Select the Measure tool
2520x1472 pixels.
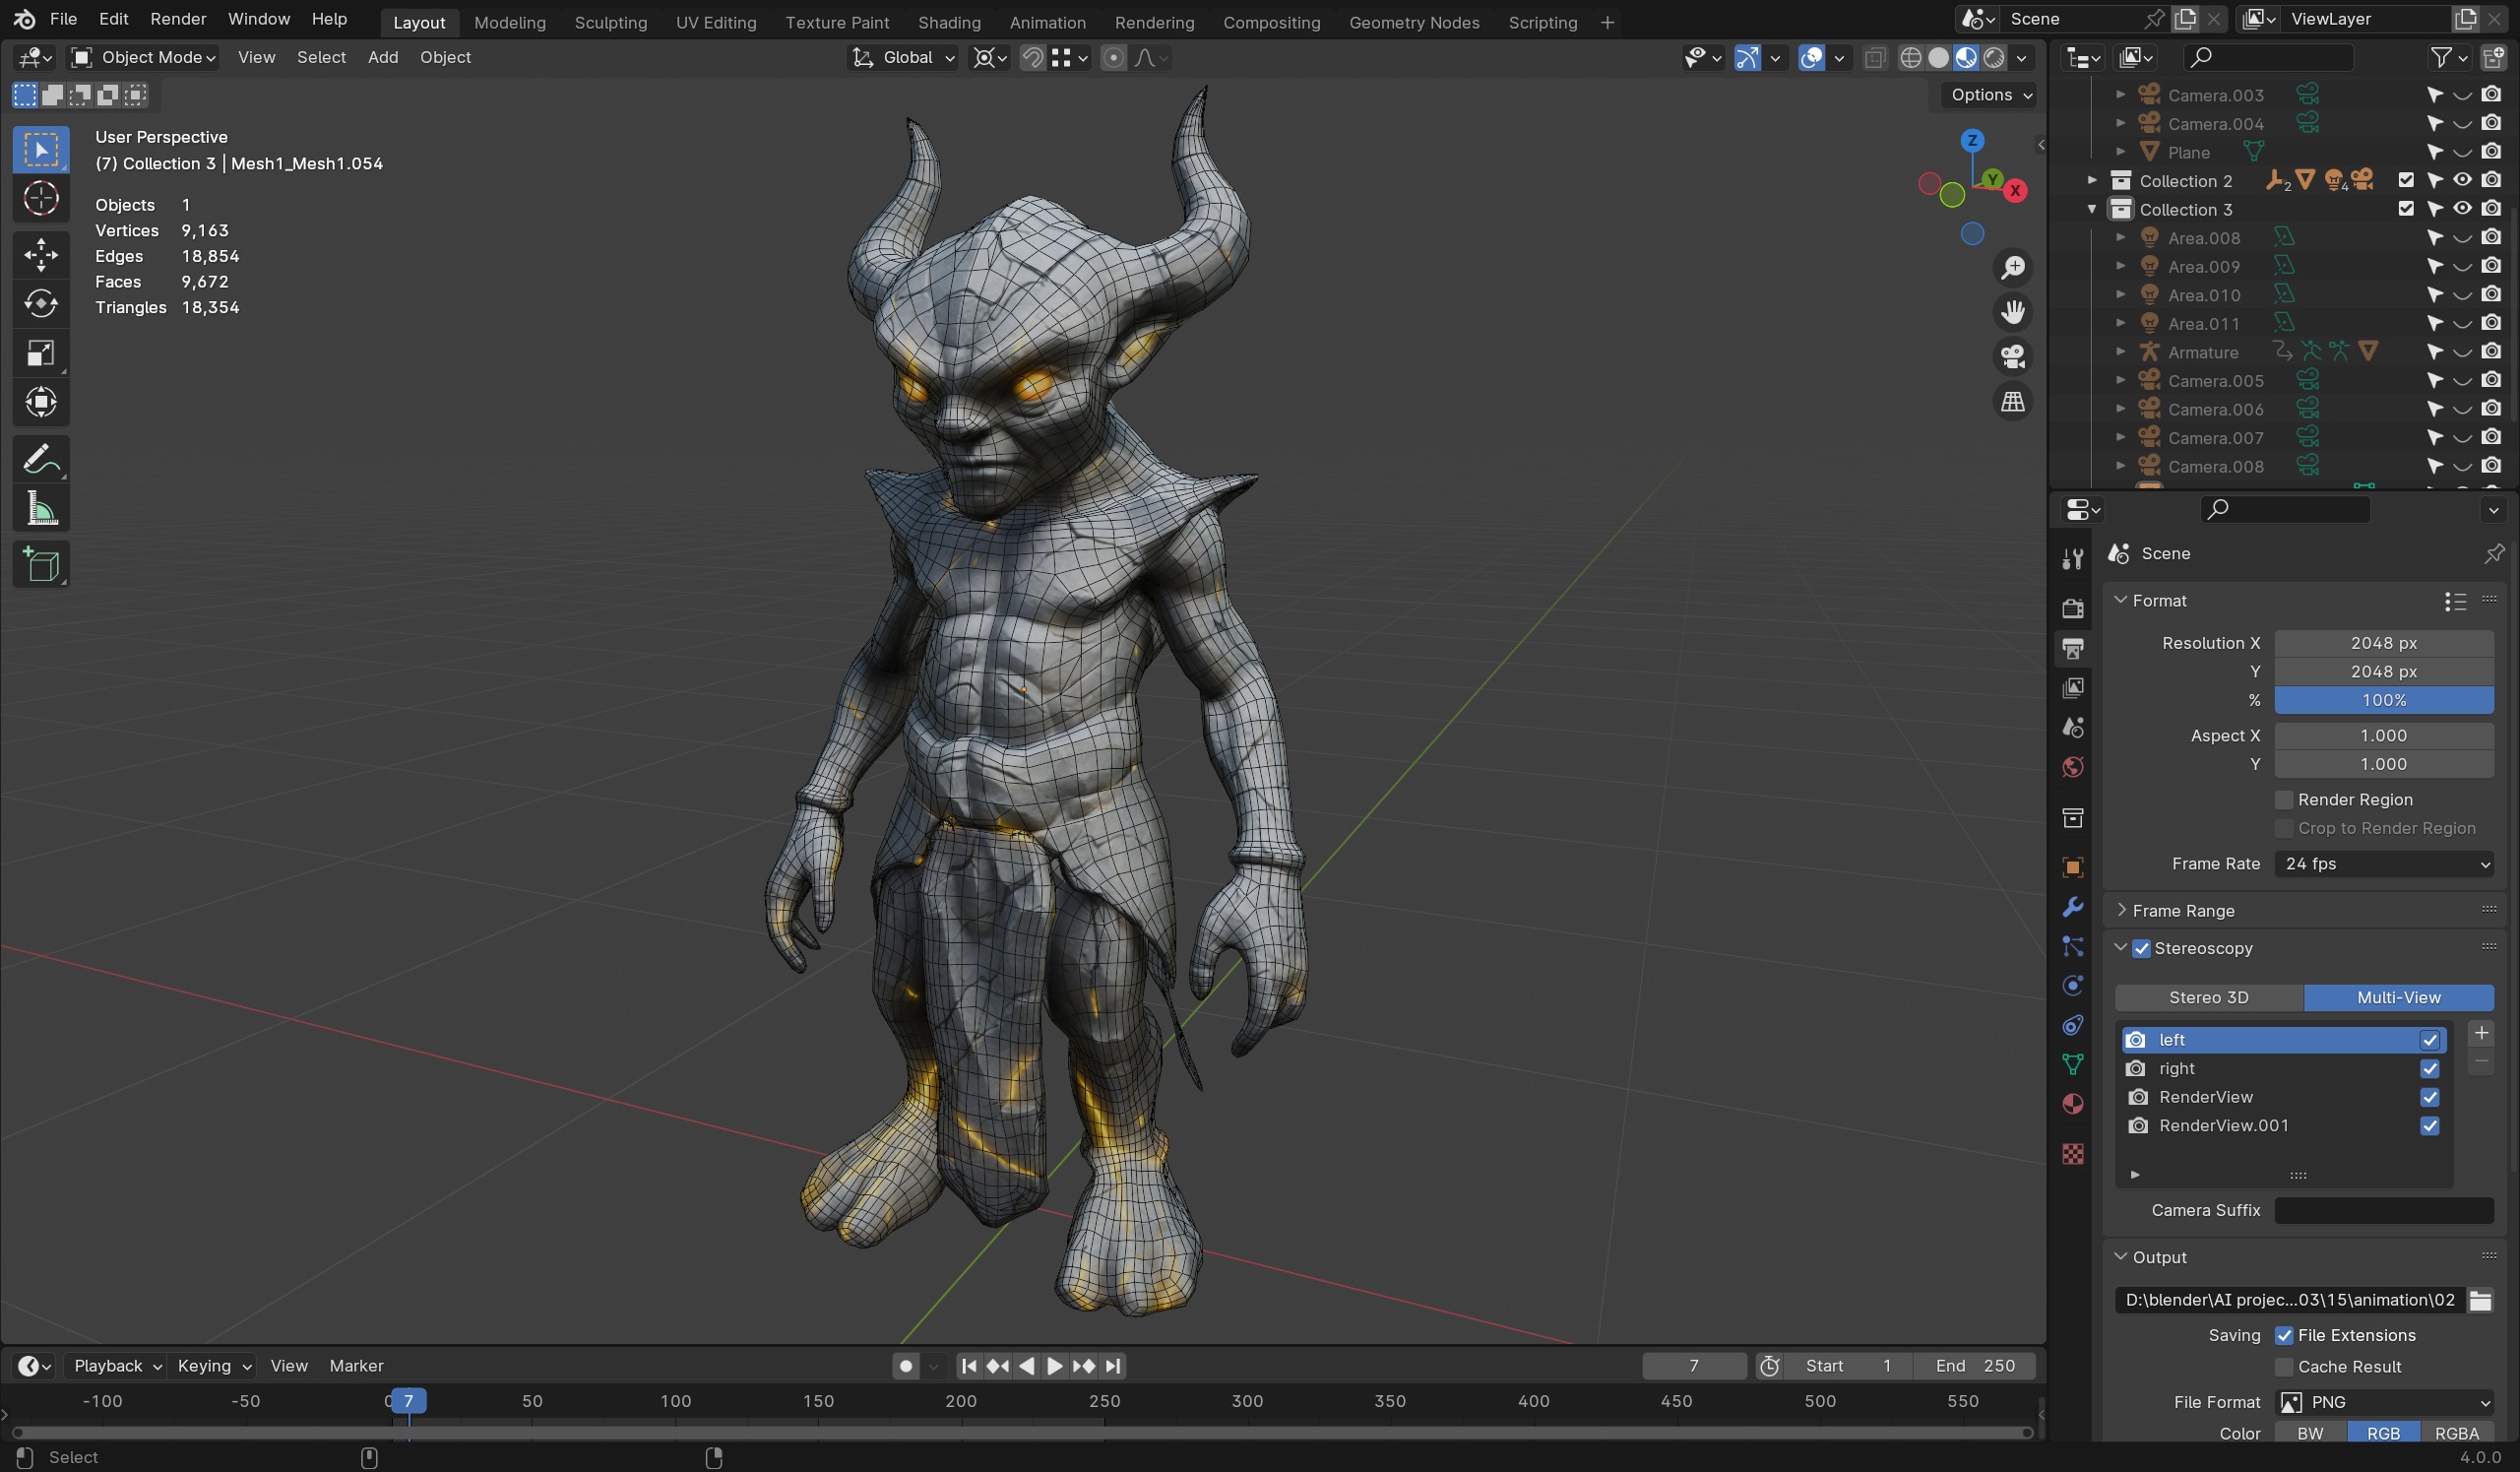(x=41, y=510)
